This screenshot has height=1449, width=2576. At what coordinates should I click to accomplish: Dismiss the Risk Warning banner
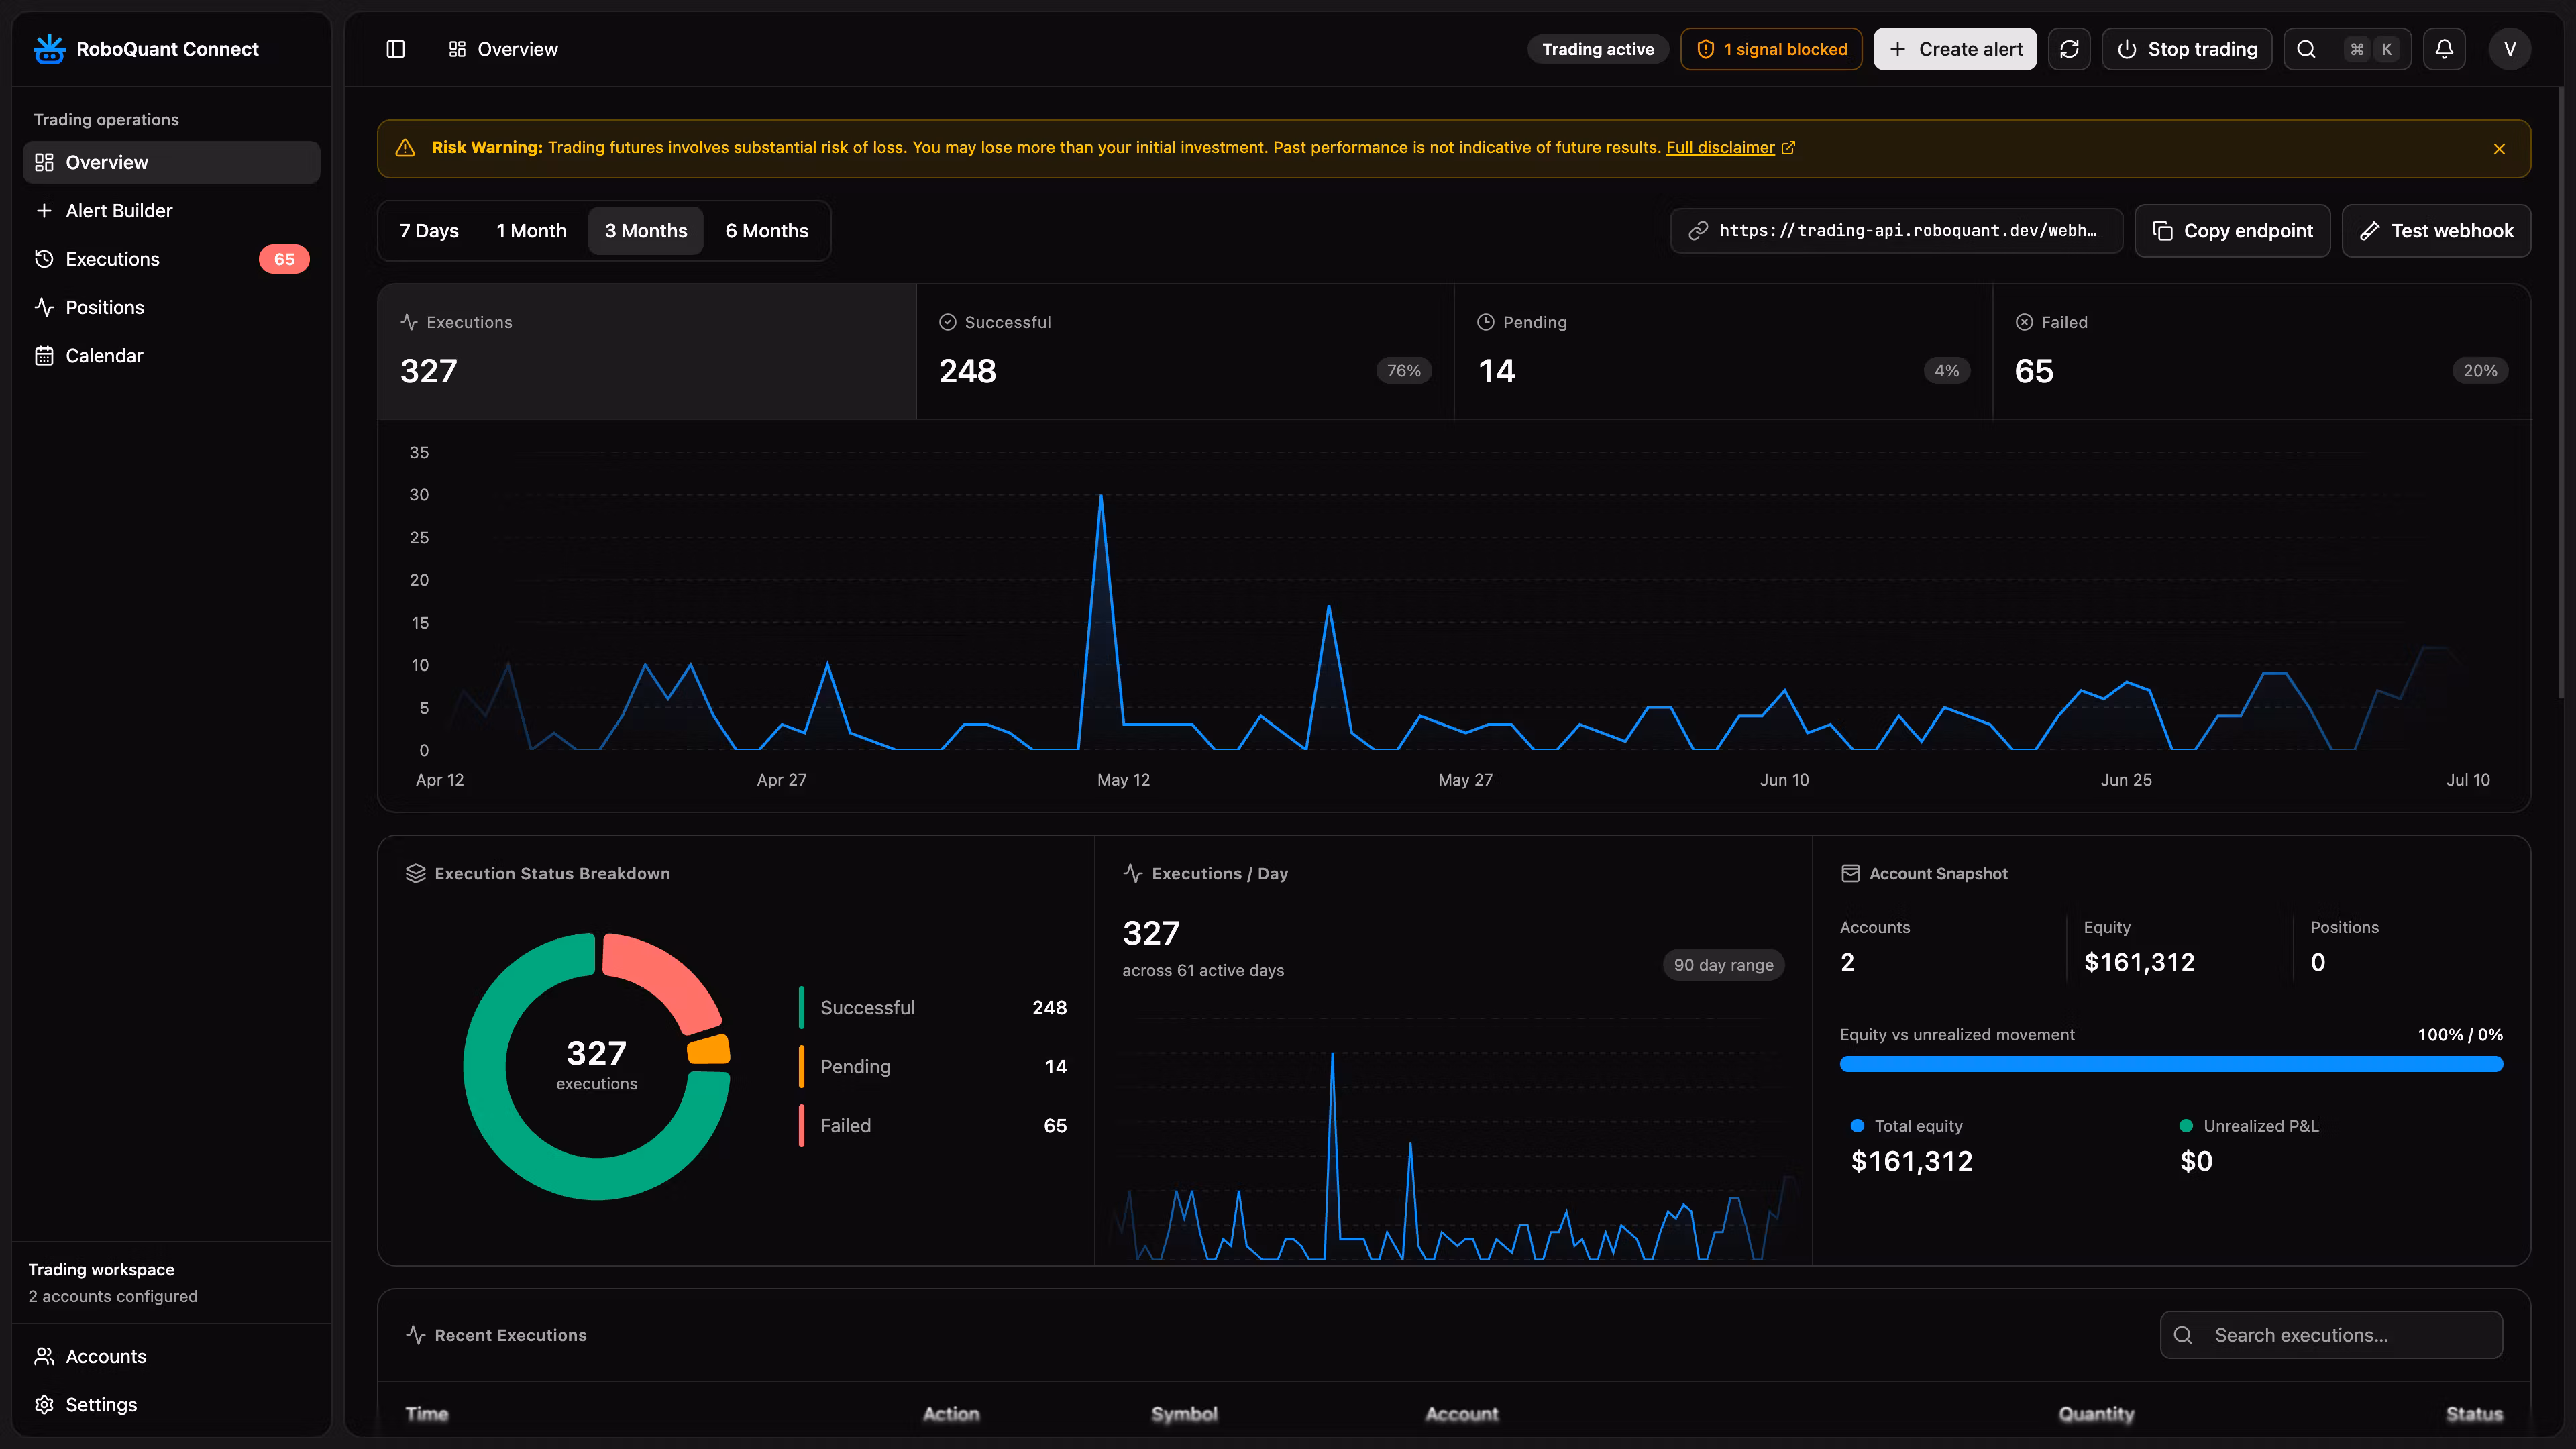pyautogui.click(x=2499, y=149)
